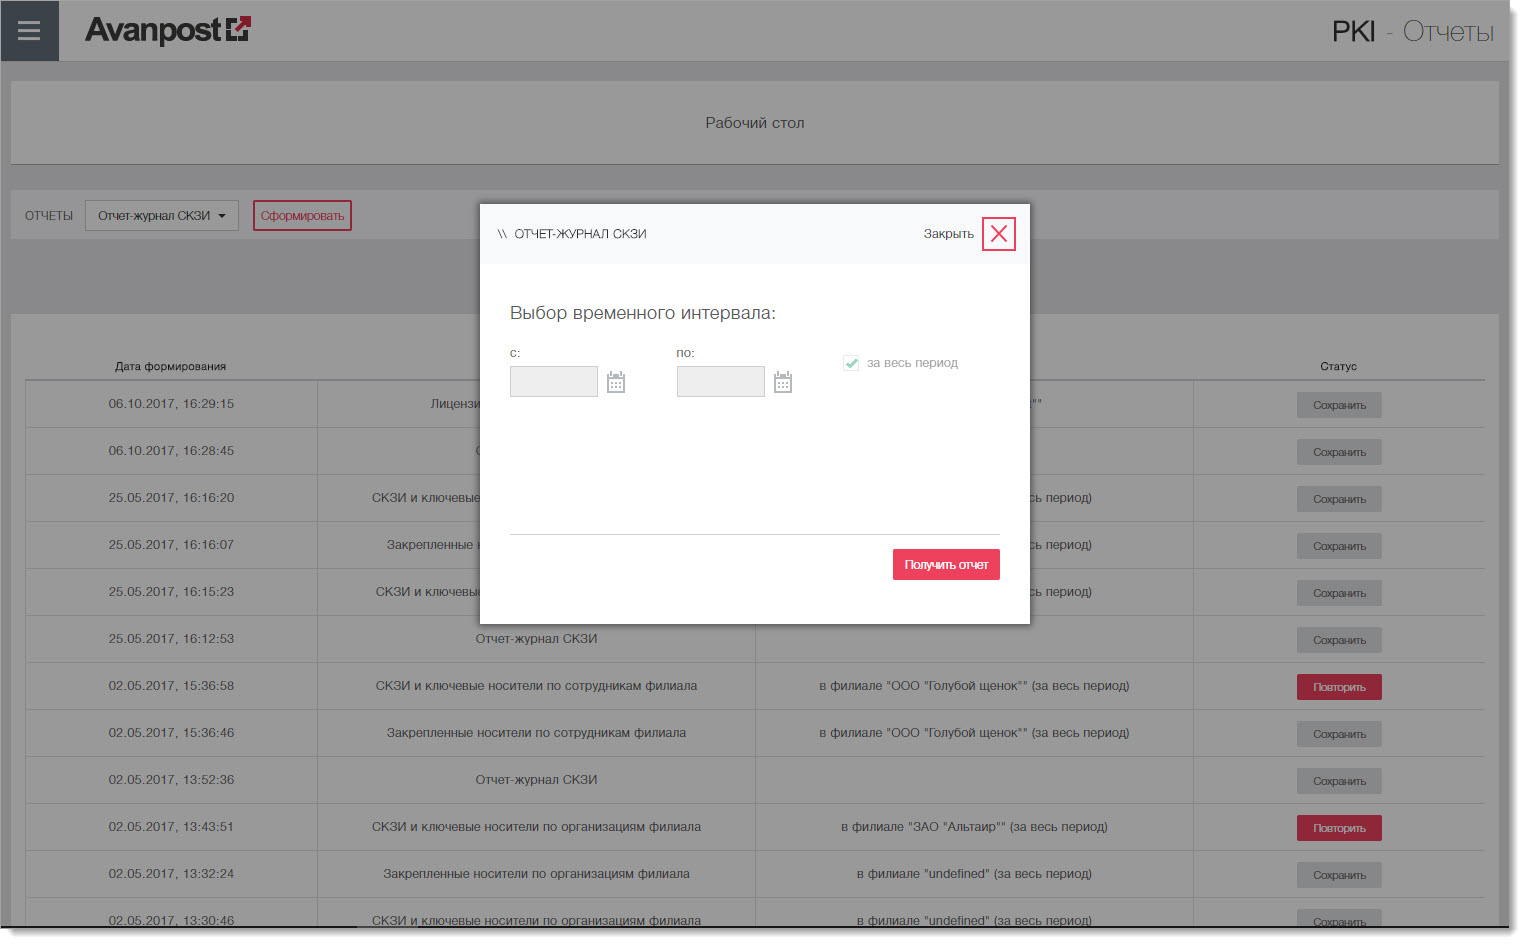The image size is (1525, 944).
Task: Save the report from 25.05.2017, 16:15:23
Action: 1339,593
